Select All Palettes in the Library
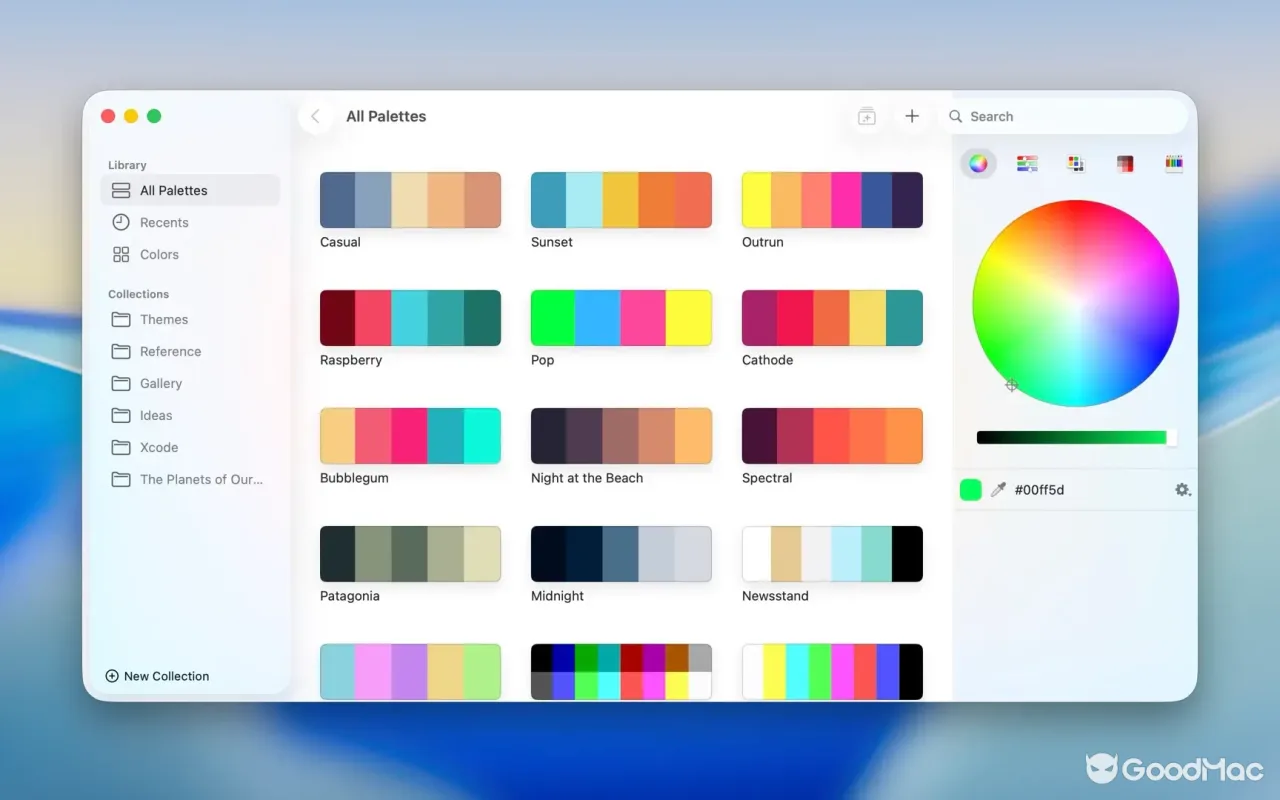The height and width of the screenshot is (800, 1280). [190, 190]
